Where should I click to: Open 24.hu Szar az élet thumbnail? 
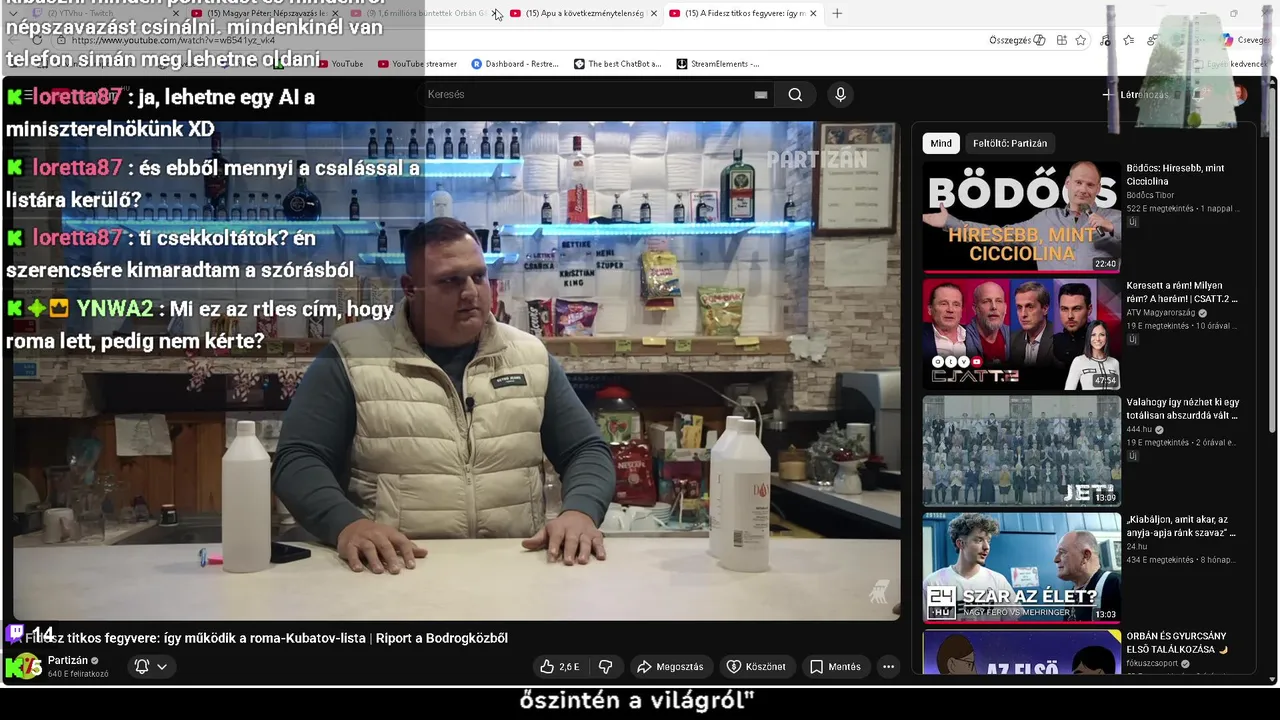(x=1021, y=567)
